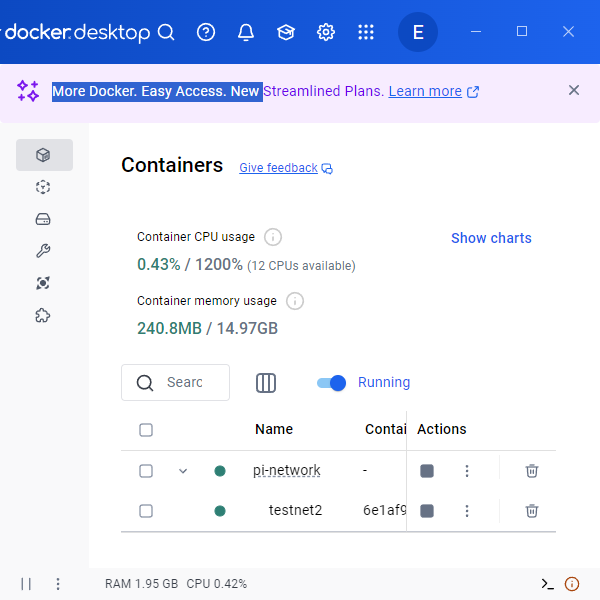
Task: Open Builds wrench icon in sidebar
Action: [x=43, y=251]
